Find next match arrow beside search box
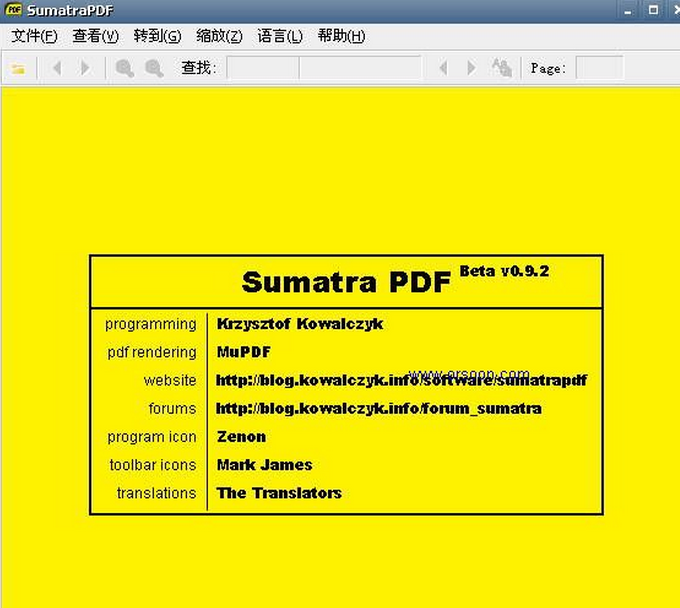680x608 pixels. (471, 68)
